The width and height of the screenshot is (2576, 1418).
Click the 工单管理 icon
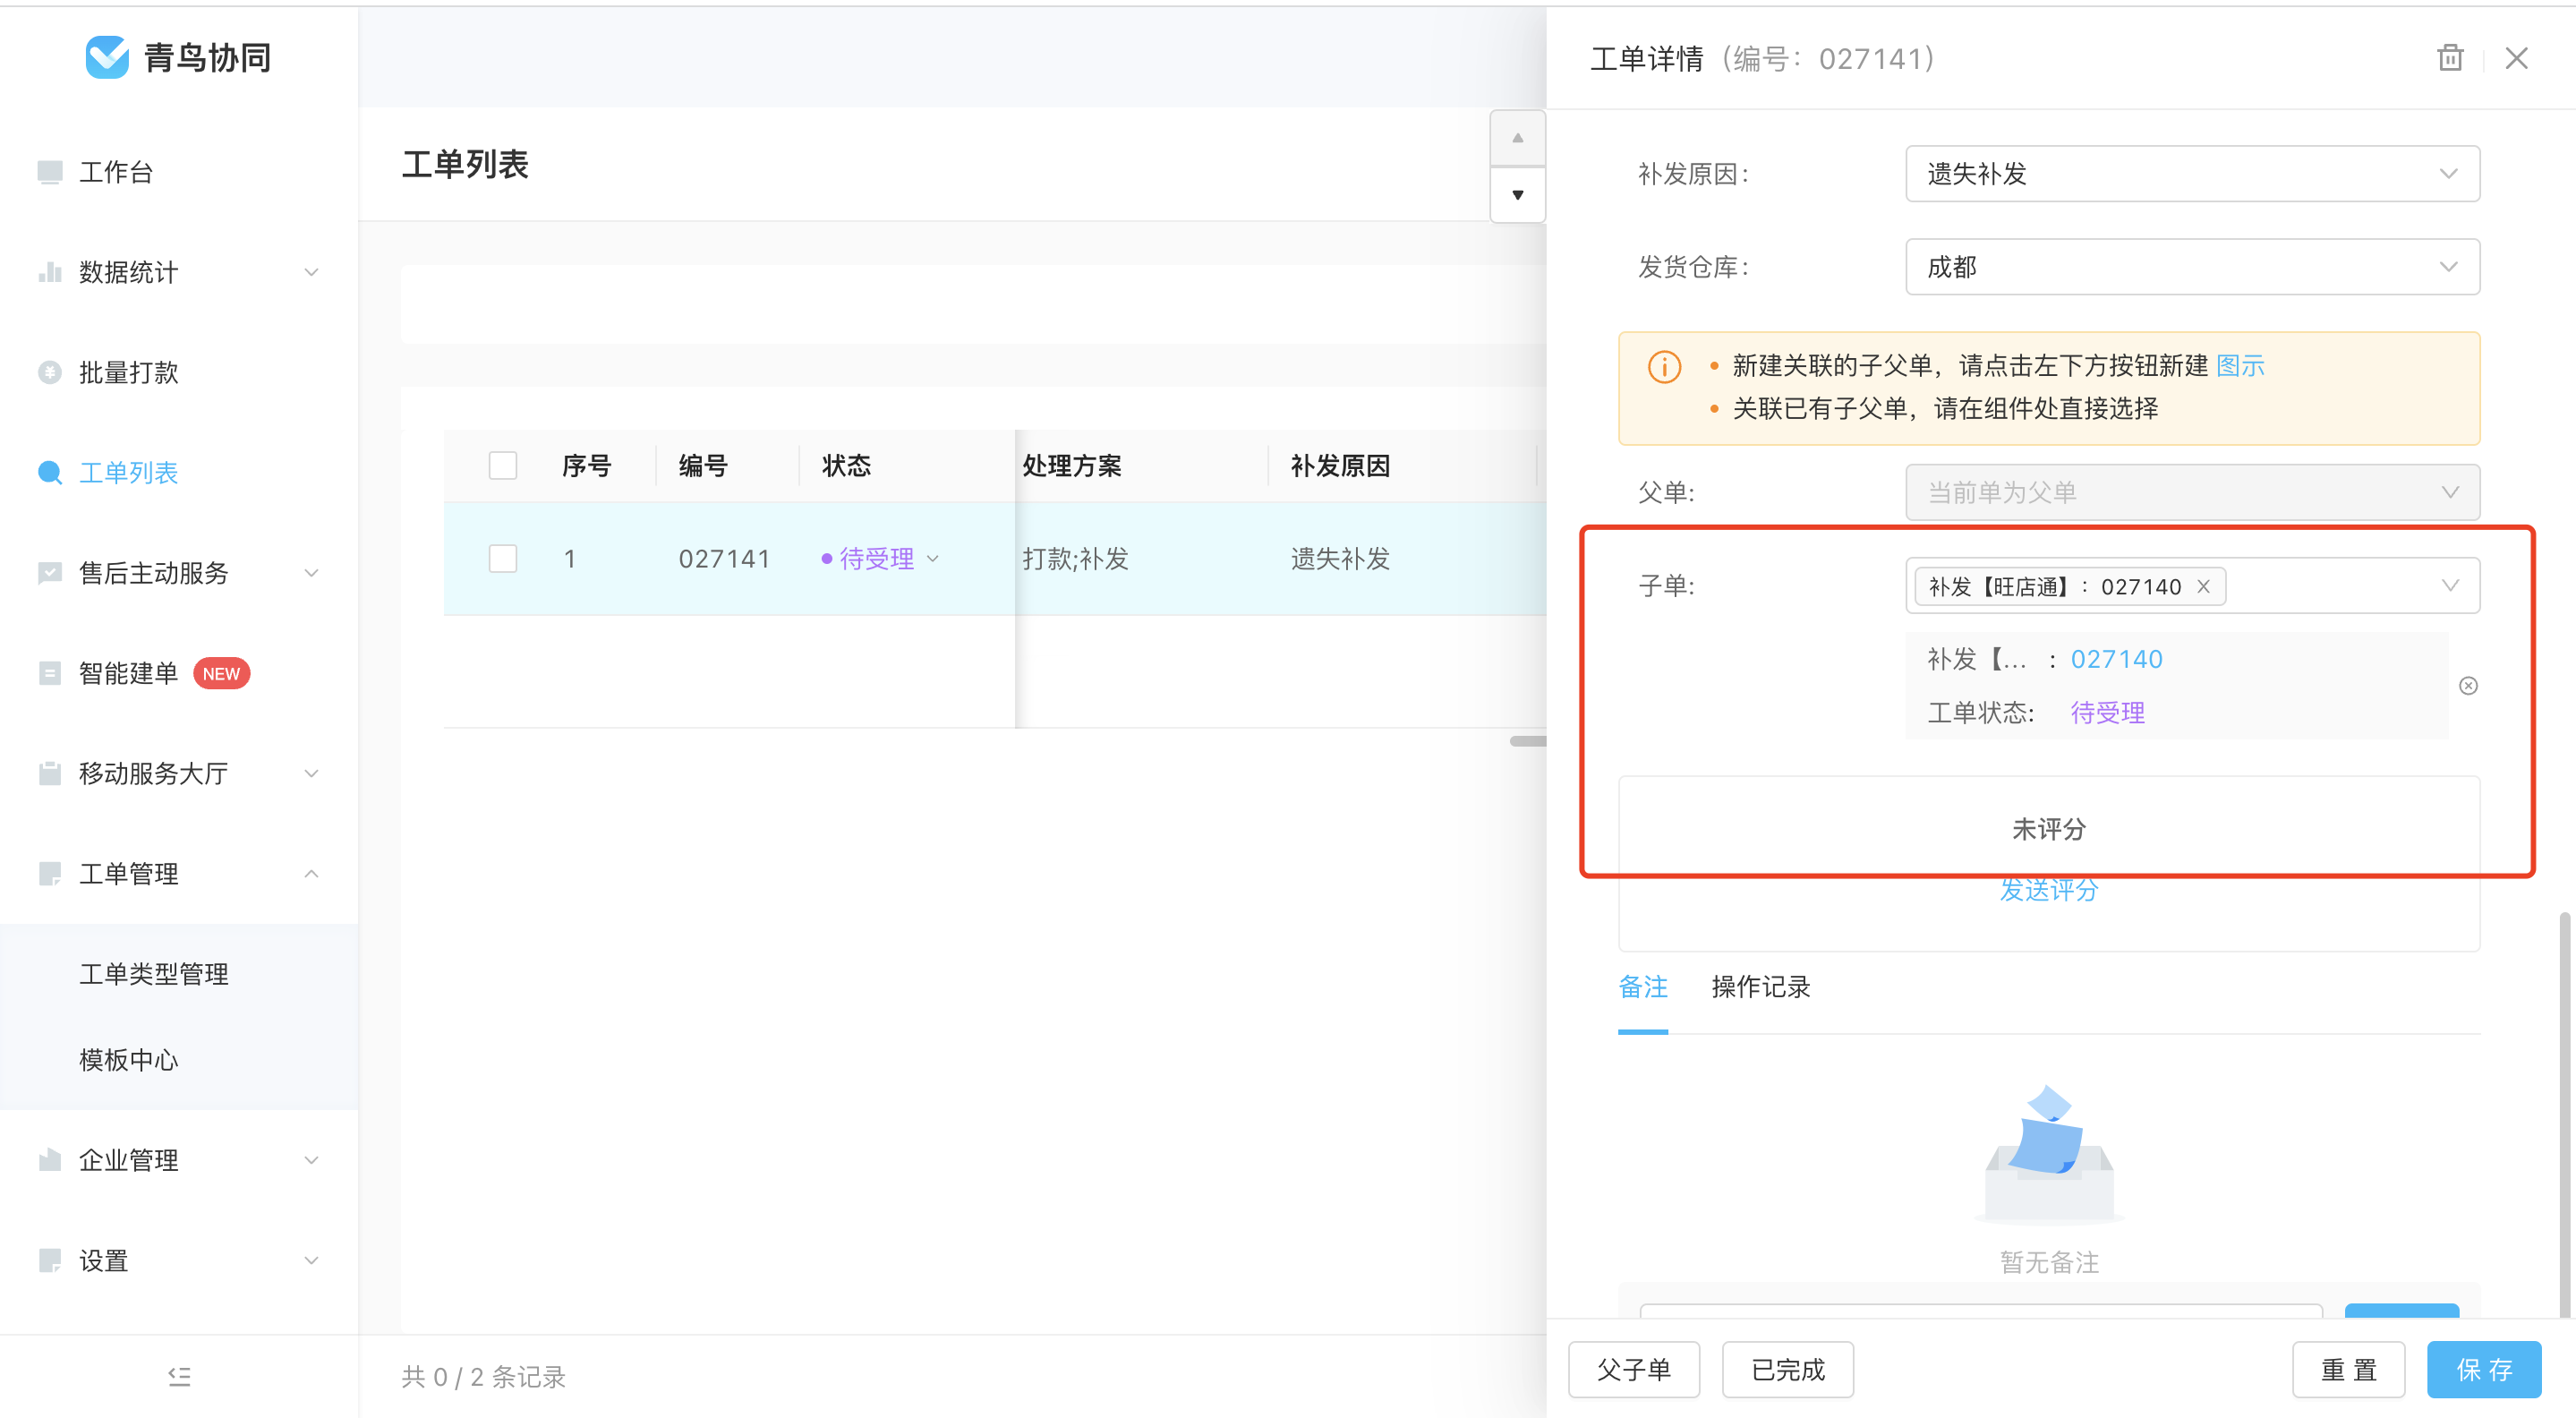coord(49,873)
